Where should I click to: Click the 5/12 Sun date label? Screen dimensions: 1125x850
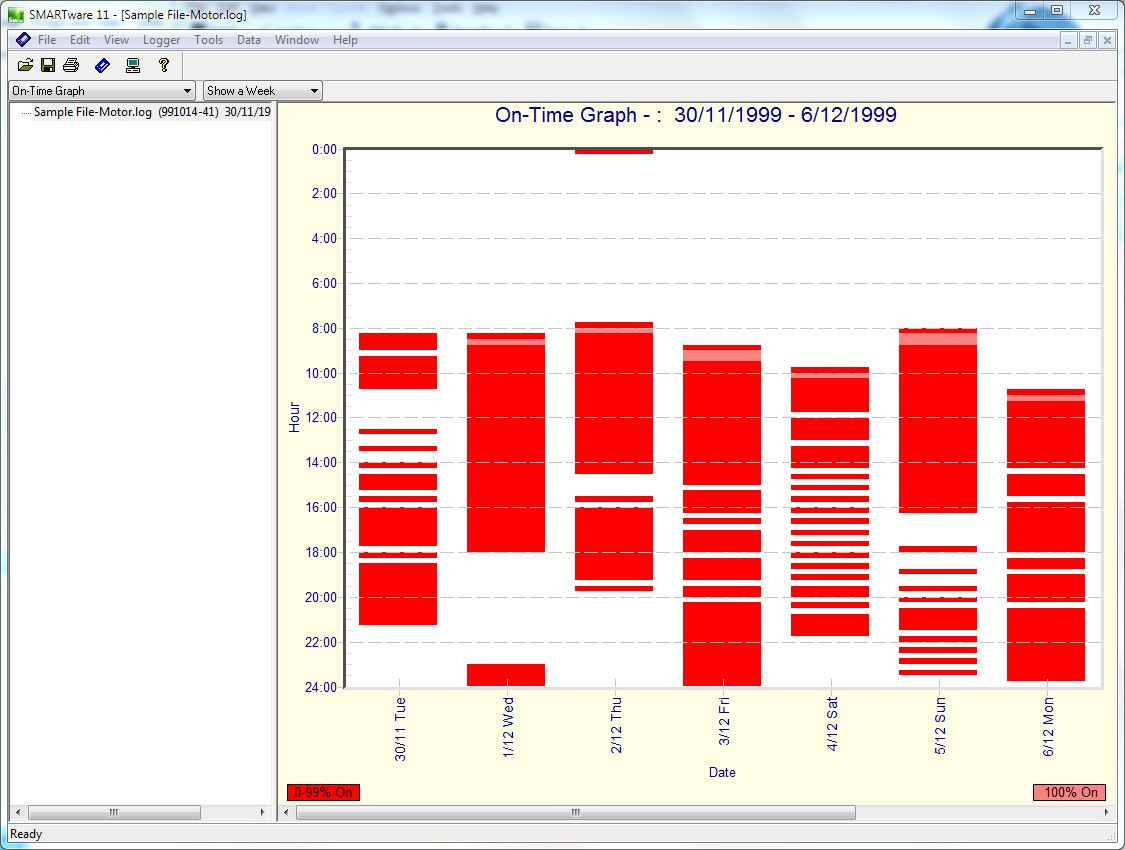[940, 725]
